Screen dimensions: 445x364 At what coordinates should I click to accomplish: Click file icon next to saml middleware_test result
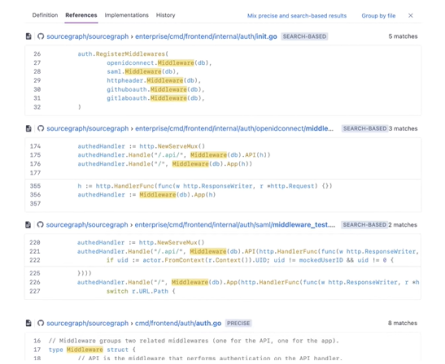point(28,225)
